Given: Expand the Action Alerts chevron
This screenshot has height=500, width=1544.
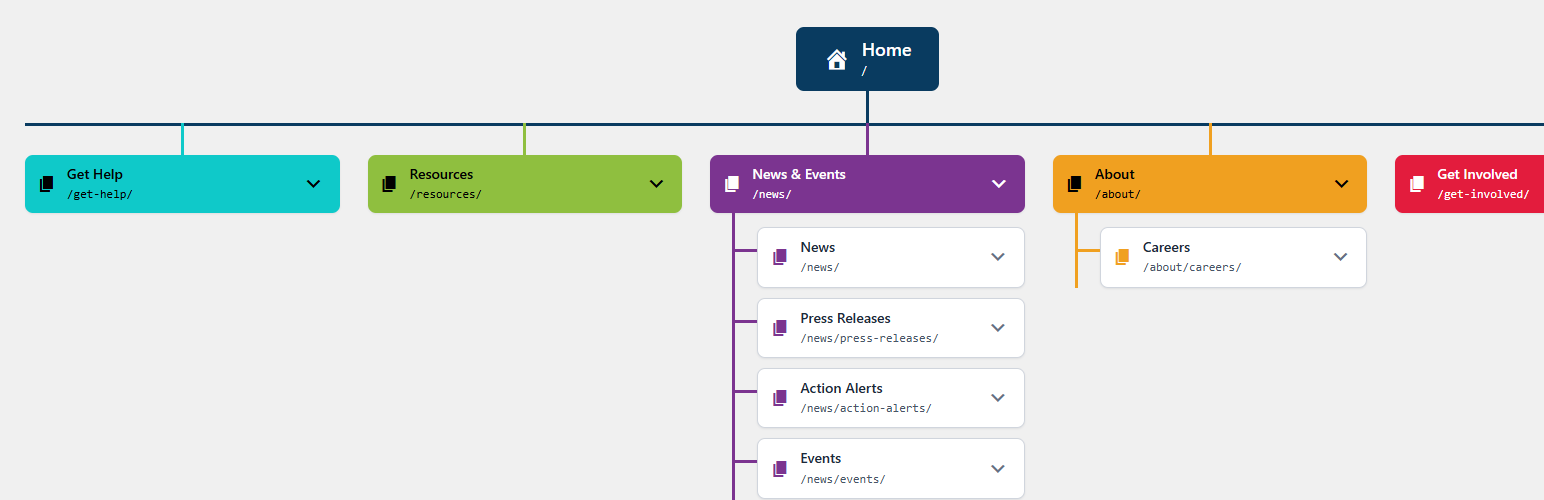Looking at the screenshot, I should click(x=997, y=398).
